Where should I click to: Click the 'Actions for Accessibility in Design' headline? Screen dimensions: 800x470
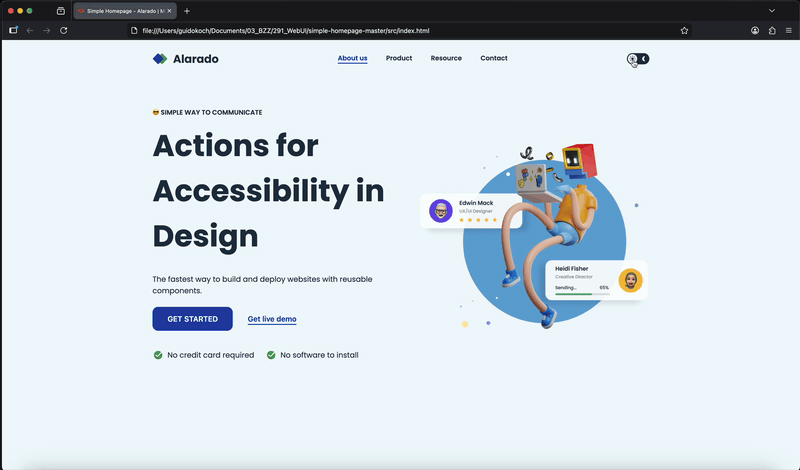[x=268, y=191]
